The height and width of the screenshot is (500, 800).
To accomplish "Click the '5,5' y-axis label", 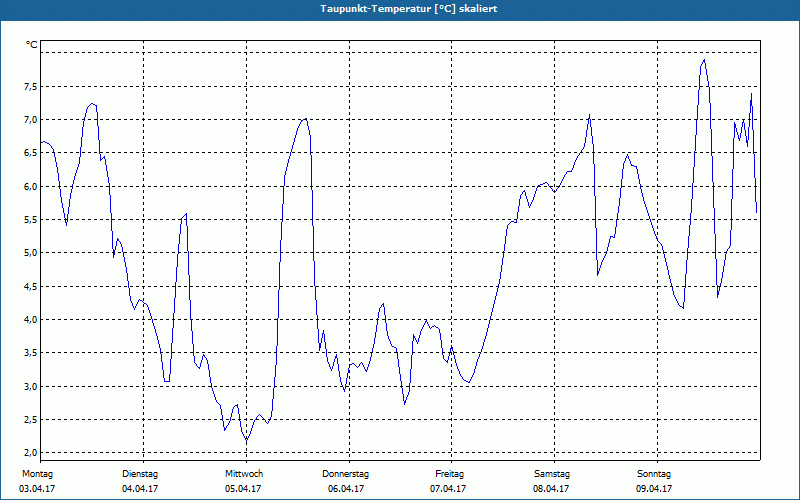I will click(x=30, y=220).
